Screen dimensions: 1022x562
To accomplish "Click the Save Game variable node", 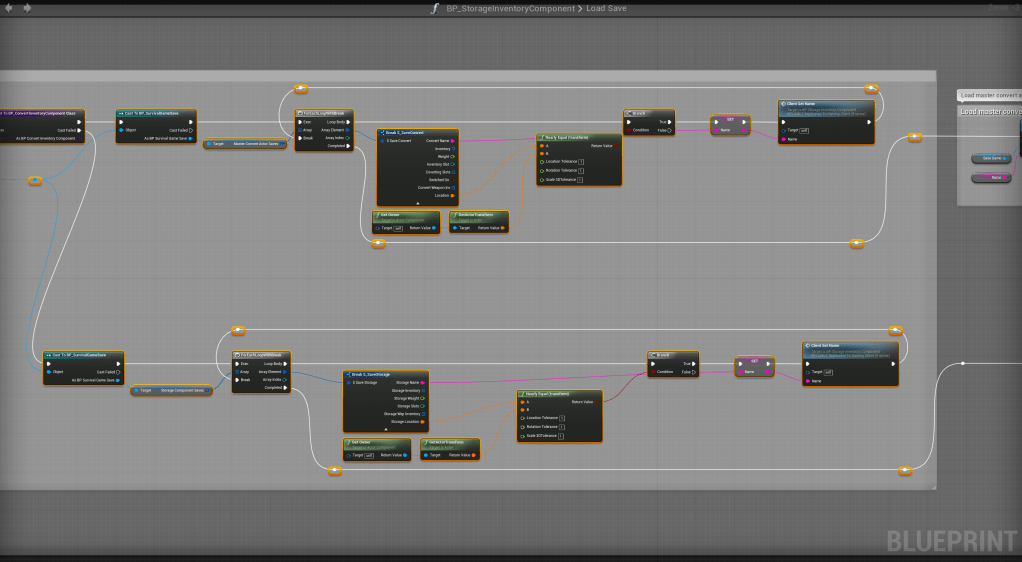I will pos(990,158).
